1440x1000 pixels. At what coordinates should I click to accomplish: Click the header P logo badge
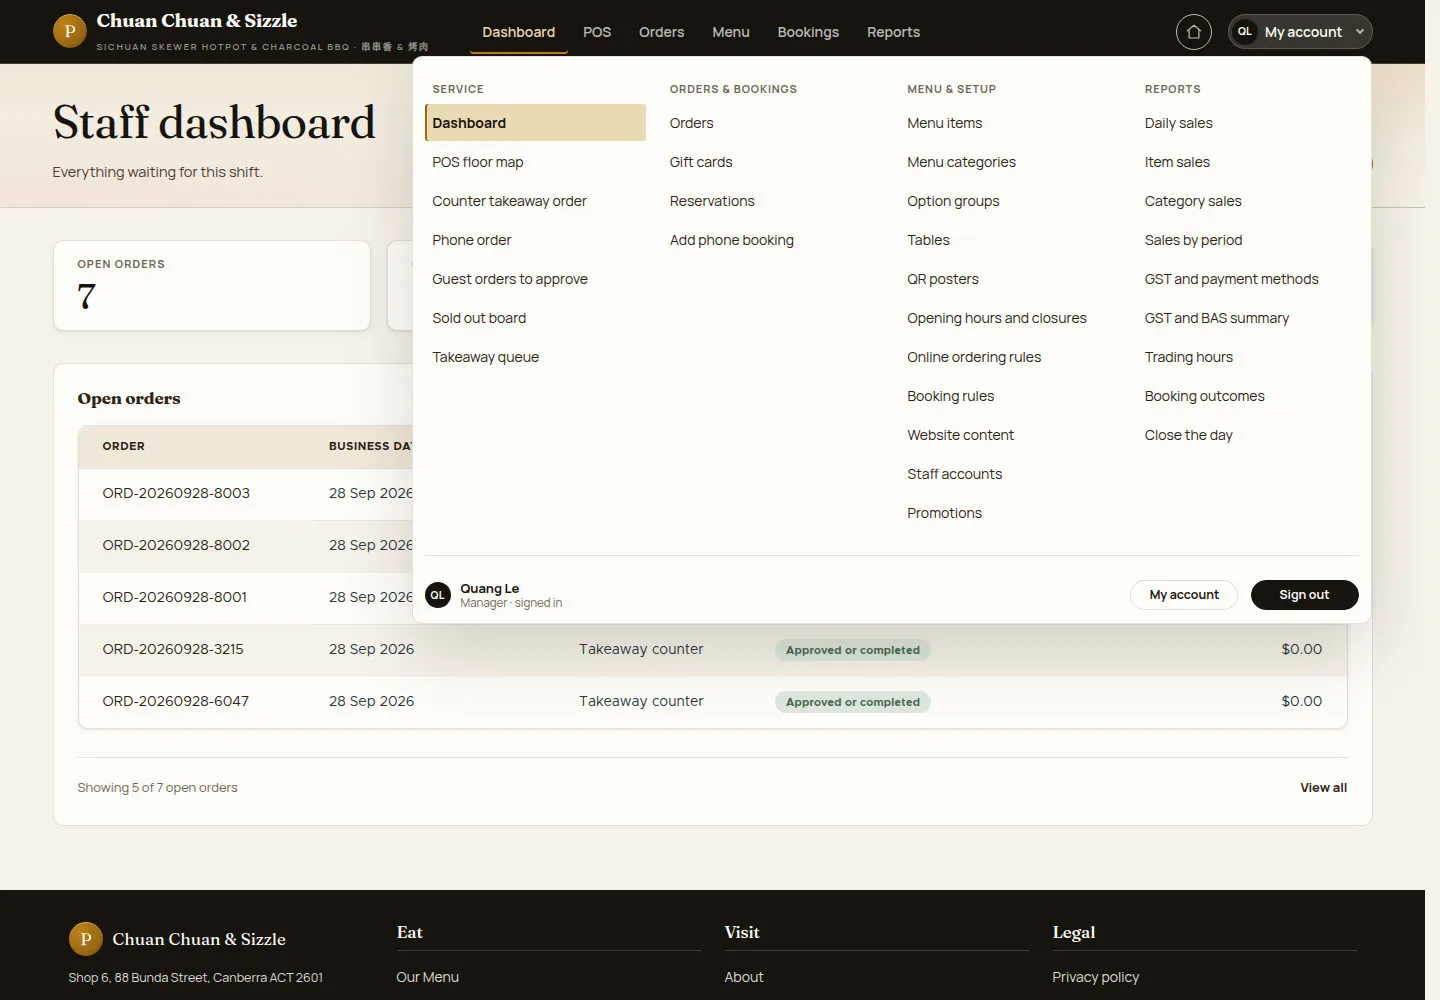[69, 31]
